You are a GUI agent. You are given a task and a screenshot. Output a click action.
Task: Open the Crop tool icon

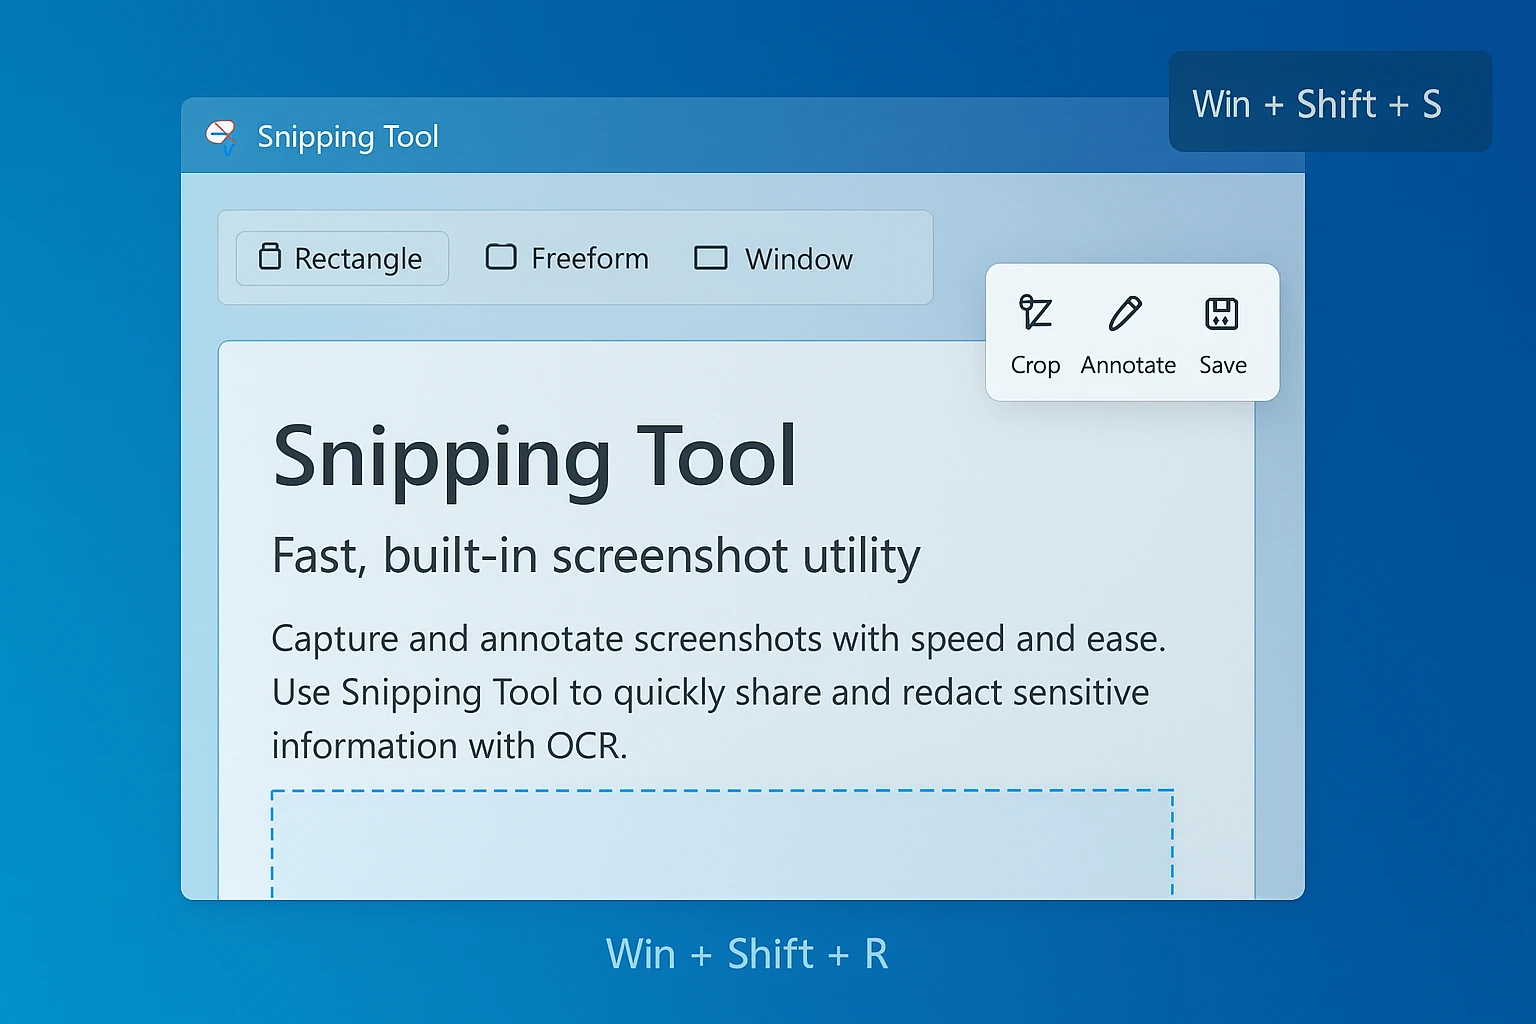pyautogui.click(x=1035, y=313)
